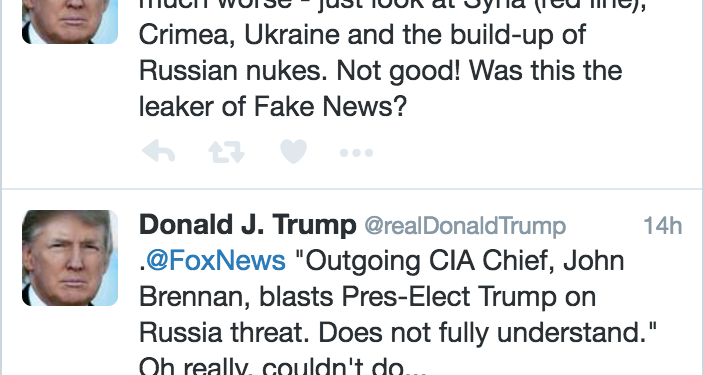Click the cut-off 'much worse - just look' top line
Viewport: 704px width, 375px height.
(x=393, y=6)
